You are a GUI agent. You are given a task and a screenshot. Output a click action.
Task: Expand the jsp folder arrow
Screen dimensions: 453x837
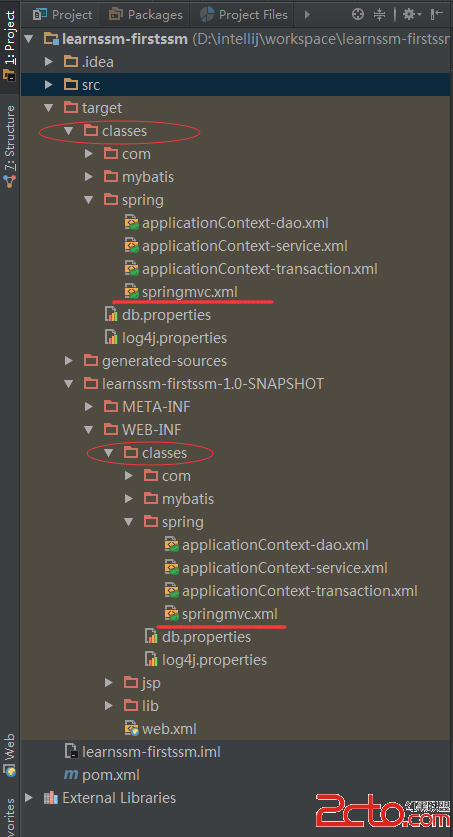coord(109,682)
